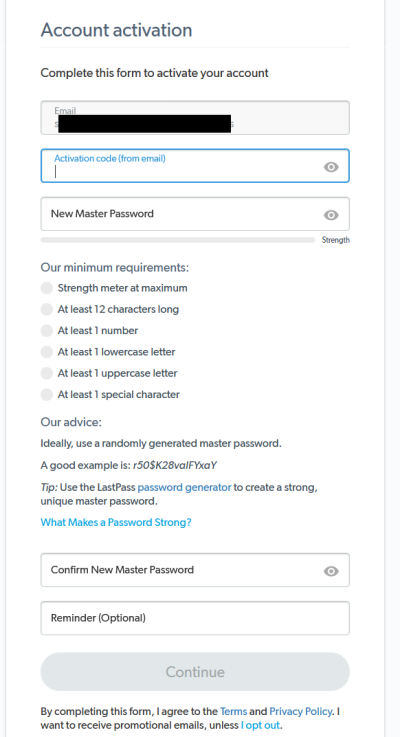Click the At least 12 characters indicator
The width and height of the screenshot is (400, 737).
47,309
